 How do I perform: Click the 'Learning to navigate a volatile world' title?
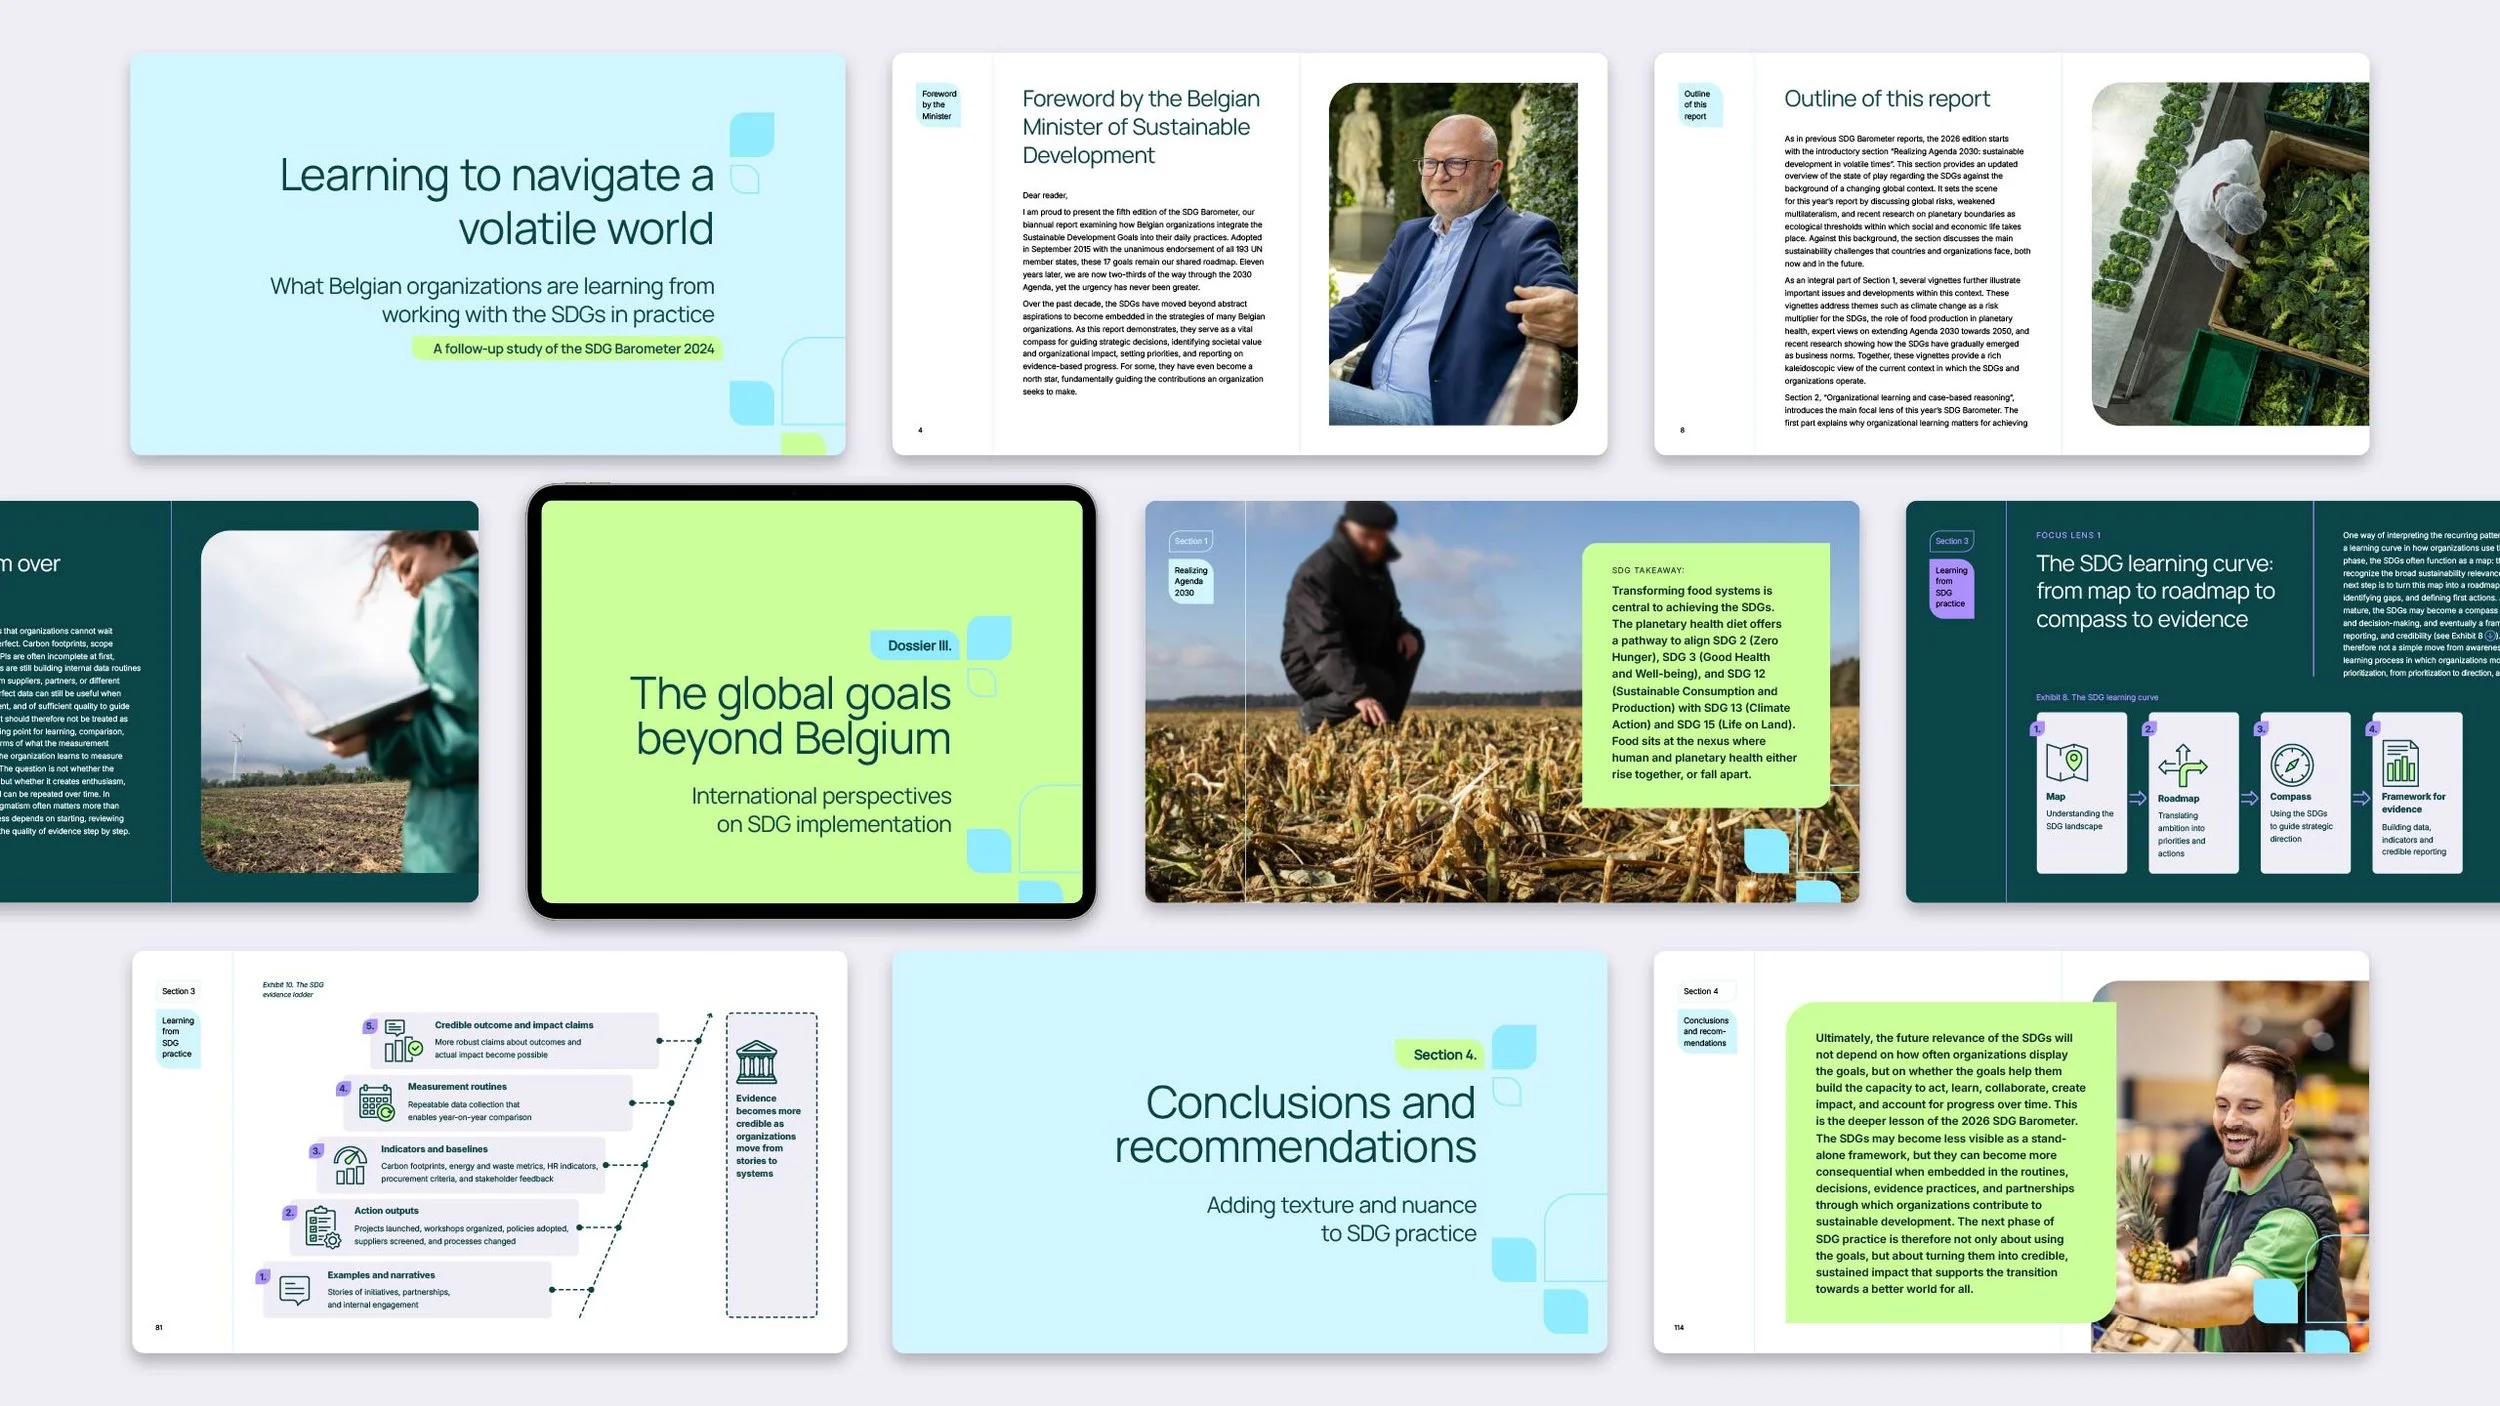(x=497, y=201)
